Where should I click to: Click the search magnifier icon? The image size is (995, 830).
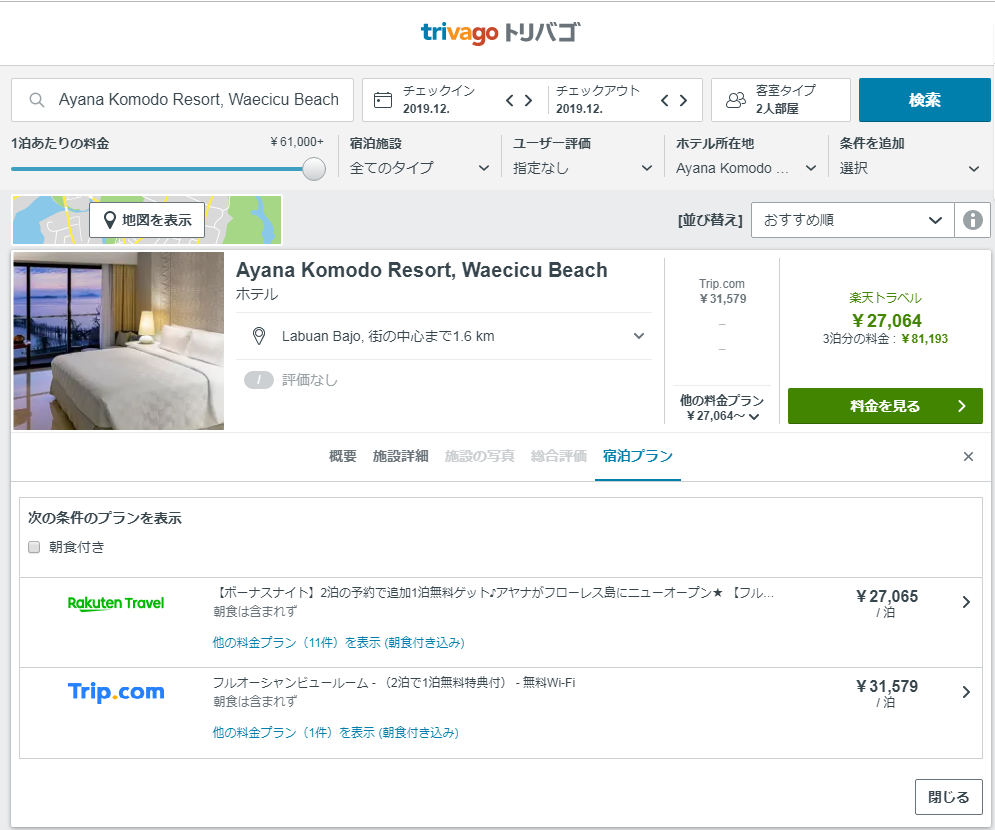click(37, 100)
